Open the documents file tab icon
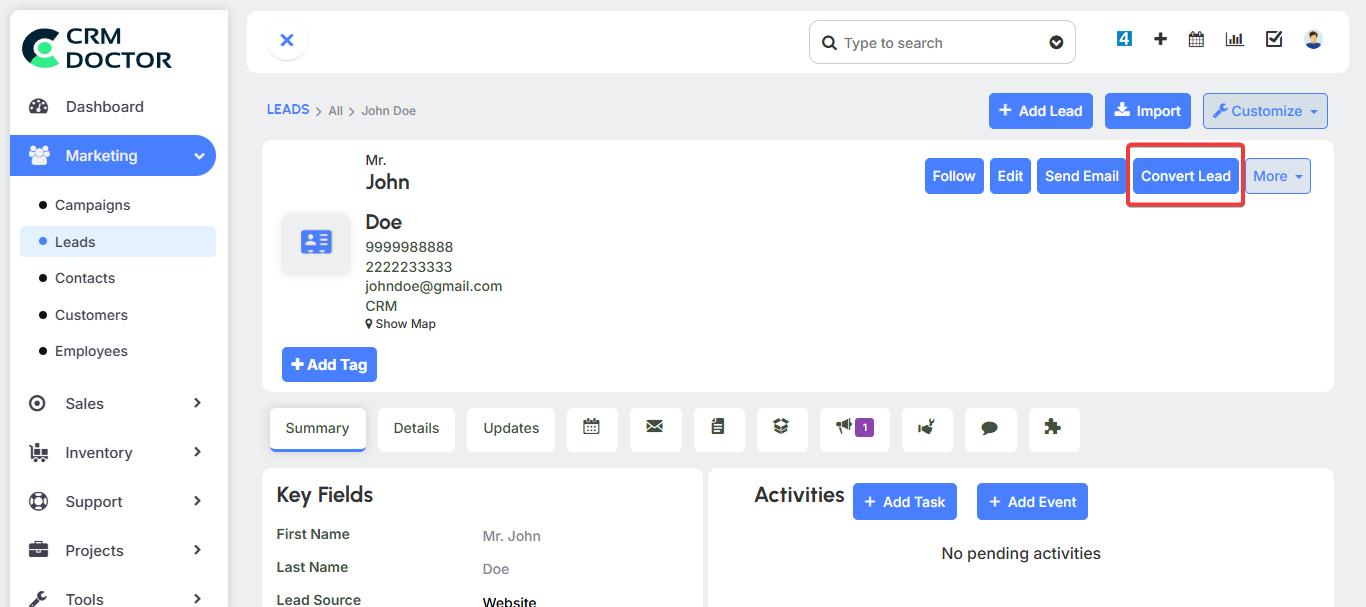This screenshot has height=607, width=1366. [718, 428]
